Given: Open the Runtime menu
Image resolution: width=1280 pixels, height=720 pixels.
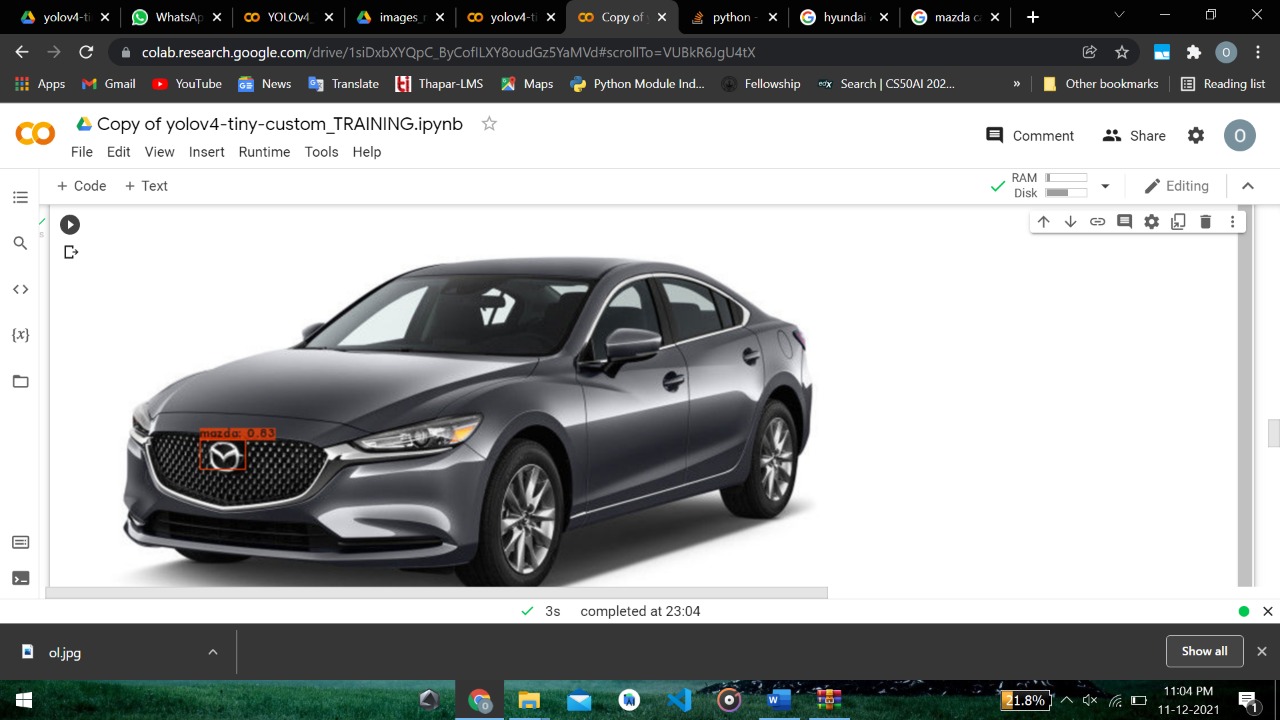Looking at the screenshot, I should [264, 152].
